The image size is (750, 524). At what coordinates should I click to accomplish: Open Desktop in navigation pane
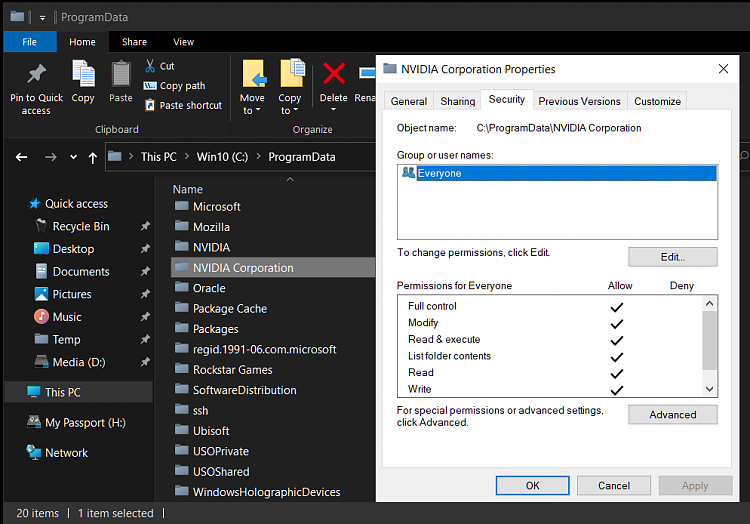(x=73, y=249)
